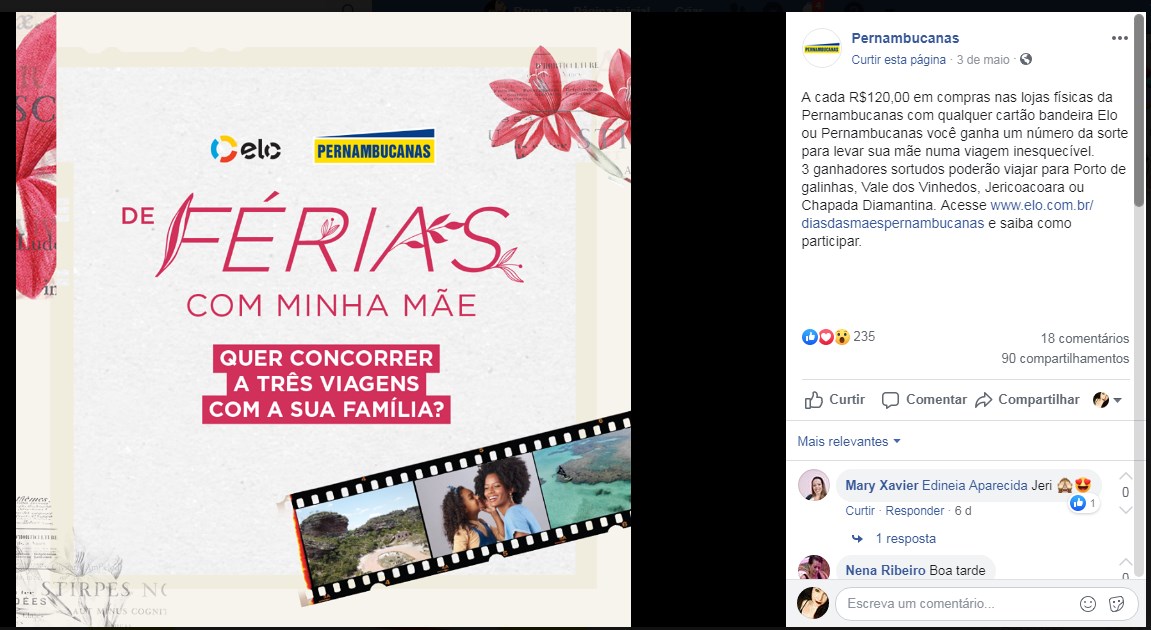Click the Comentar speech bubble icon
1151x630 pixels.
tap(890, 400)
